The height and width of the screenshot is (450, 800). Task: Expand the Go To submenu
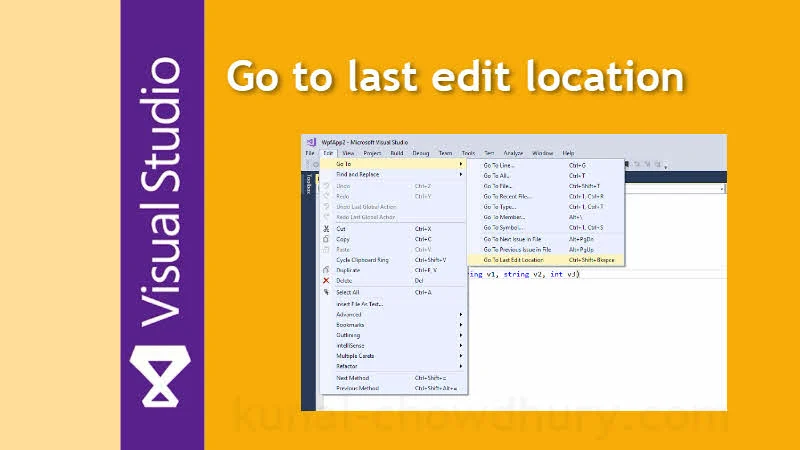[x=393, y=164]
